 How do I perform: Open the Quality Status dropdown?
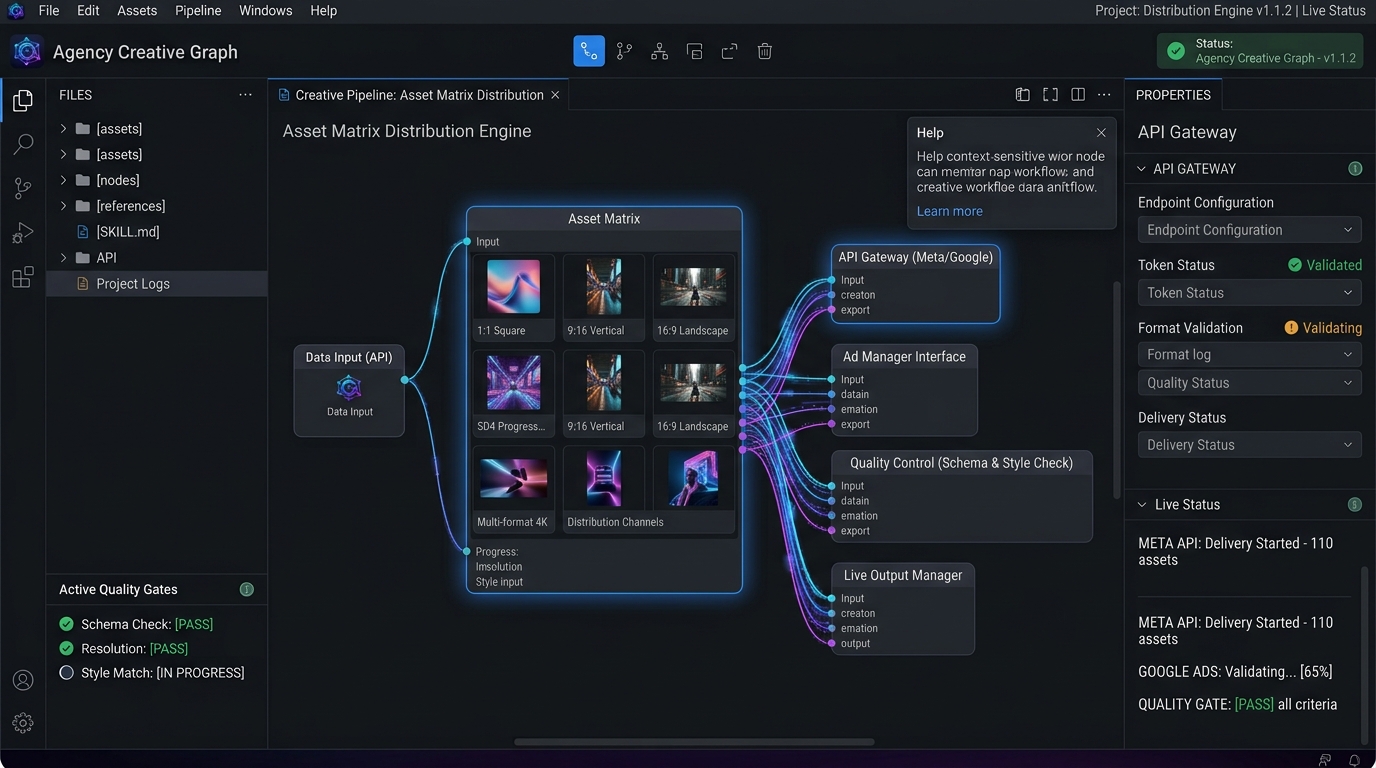pos(1249,383)
